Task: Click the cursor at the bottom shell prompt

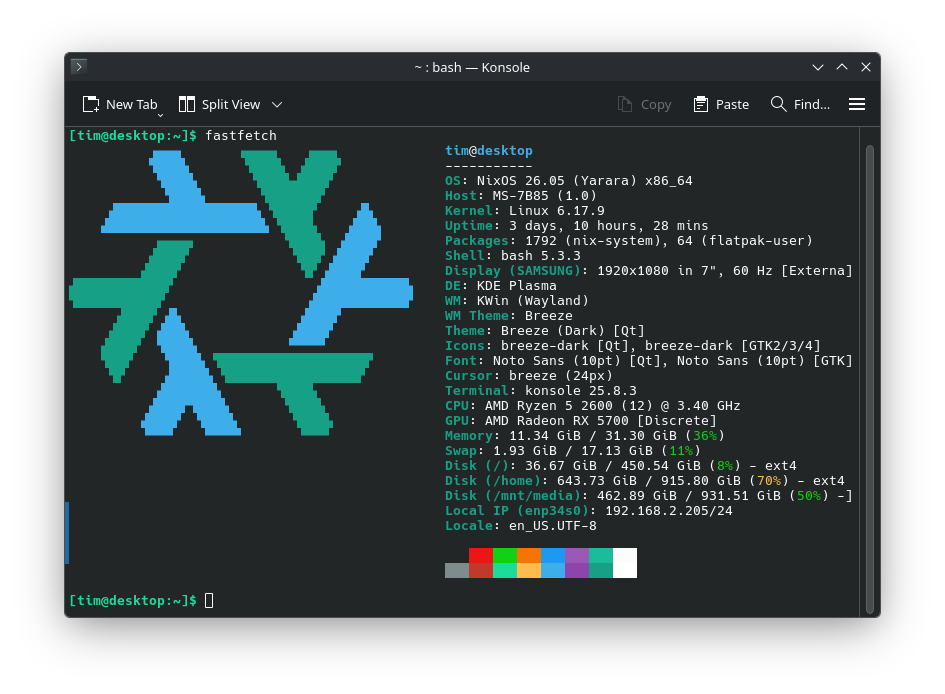Action: point(209,600)
